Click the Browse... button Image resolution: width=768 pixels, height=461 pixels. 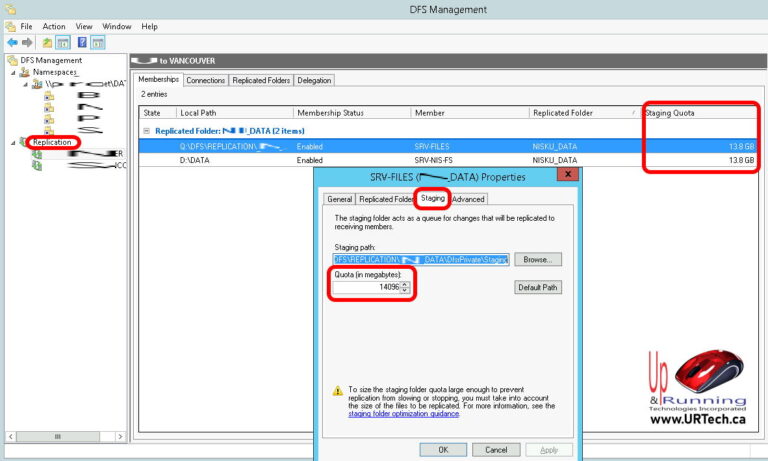coord(538,259)
